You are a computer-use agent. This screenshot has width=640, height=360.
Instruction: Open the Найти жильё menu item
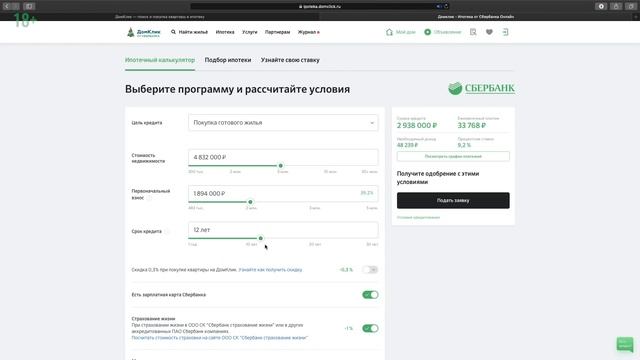(193, 32)
